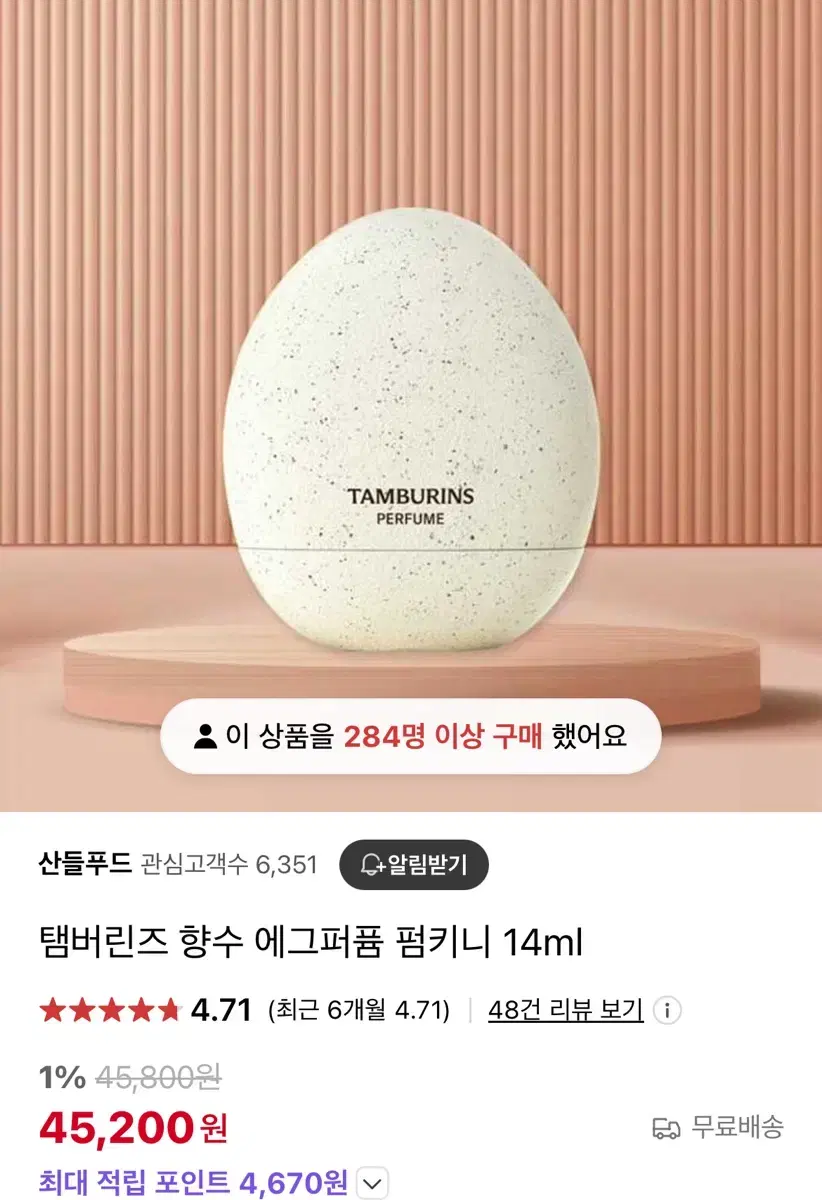822x1200 pixels.
Task: Click the 최근 6개월 4.71 rating text
Action: [359, 1010]
